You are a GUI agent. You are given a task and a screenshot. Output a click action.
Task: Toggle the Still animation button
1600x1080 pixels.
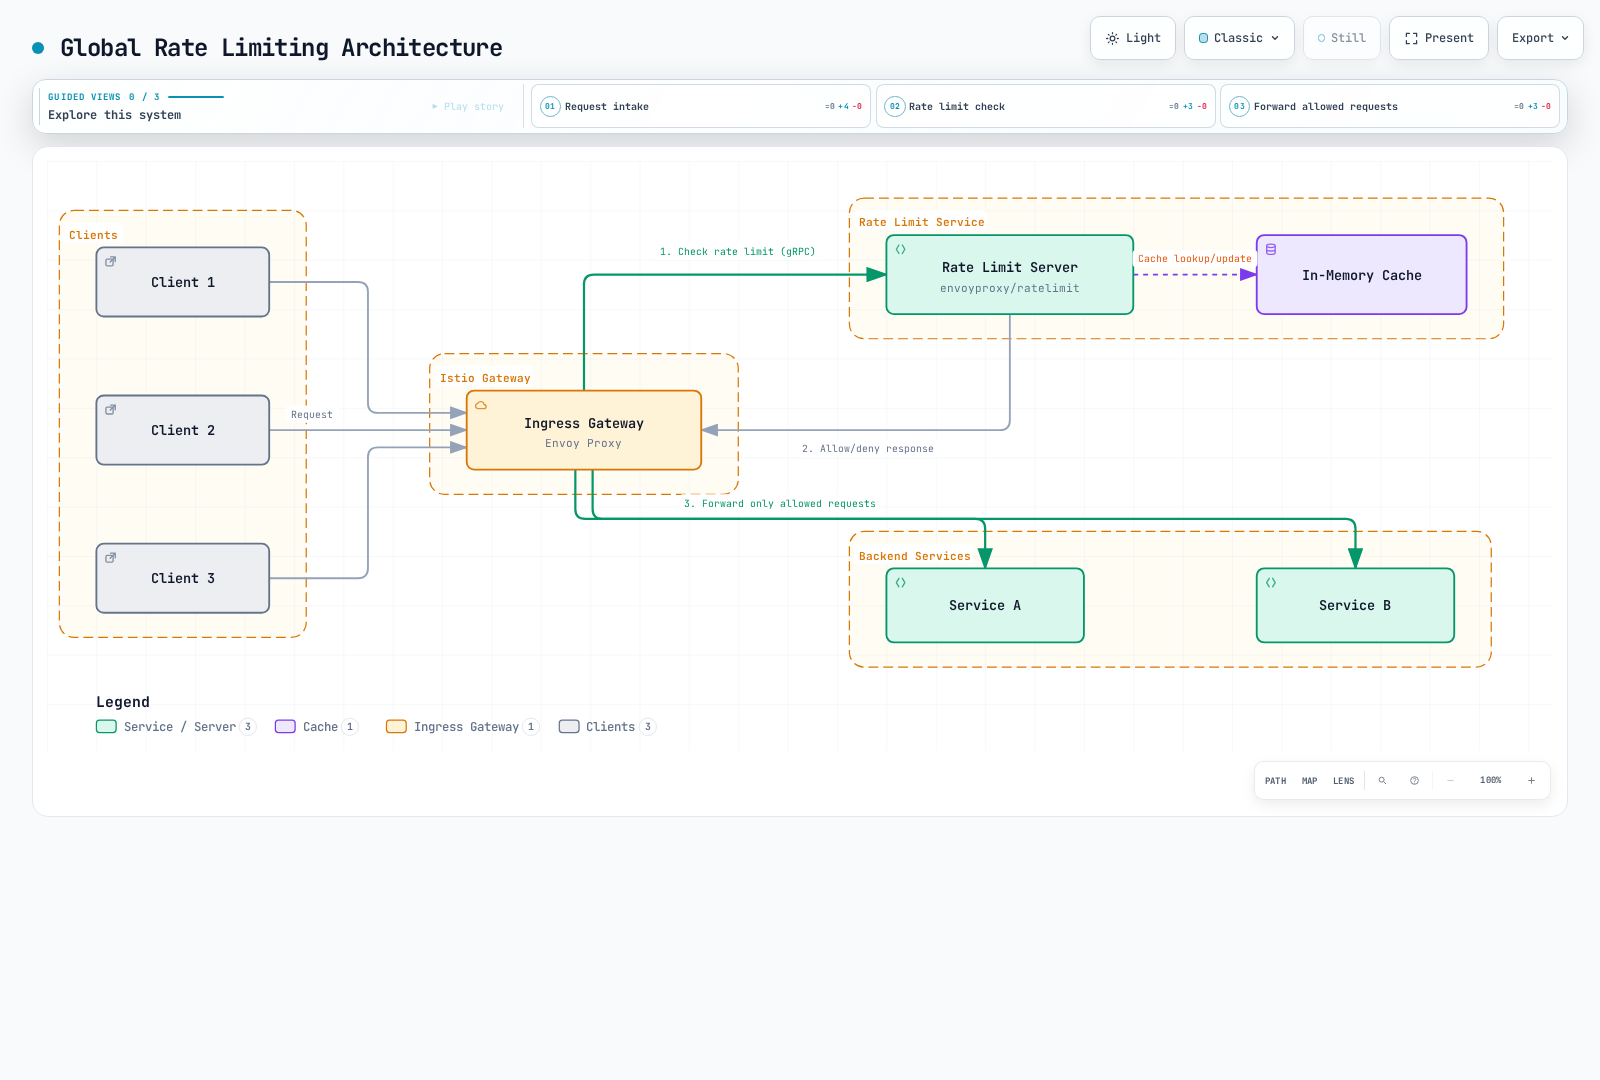[1342, 38]
